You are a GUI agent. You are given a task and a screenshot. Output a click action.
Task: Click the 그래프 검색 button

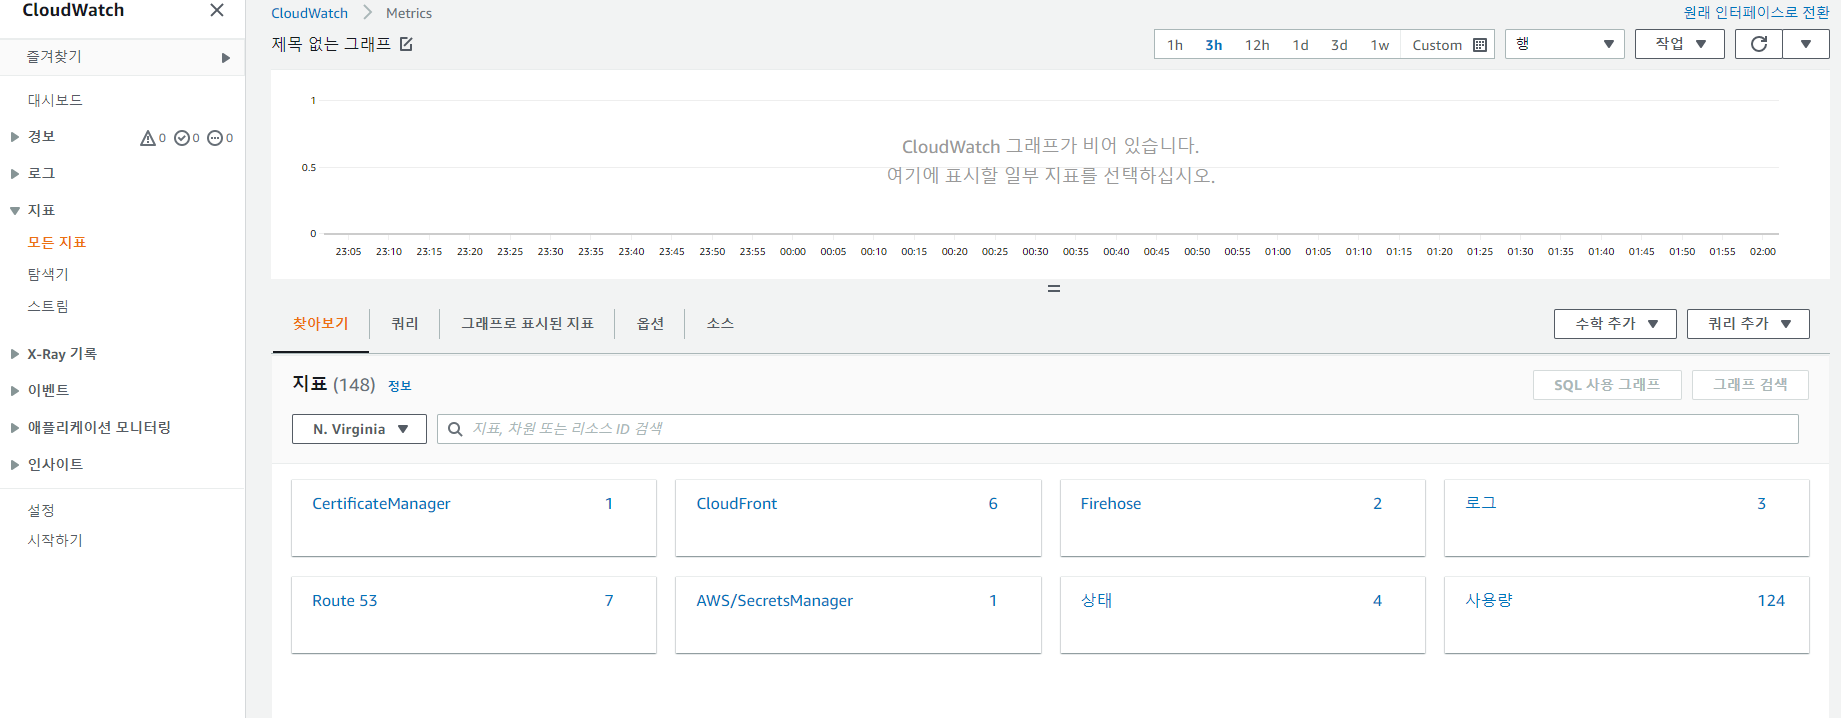(1750, 385)
